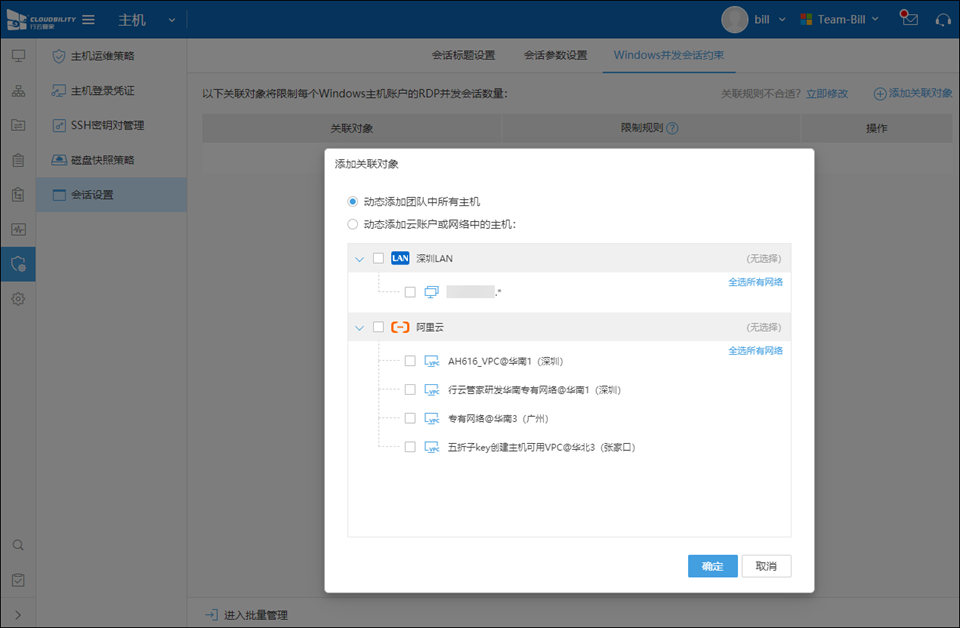Screen dimensions: 960x628
Task: Click the search icon in left sidebar
Action: [x=18, y=545]
